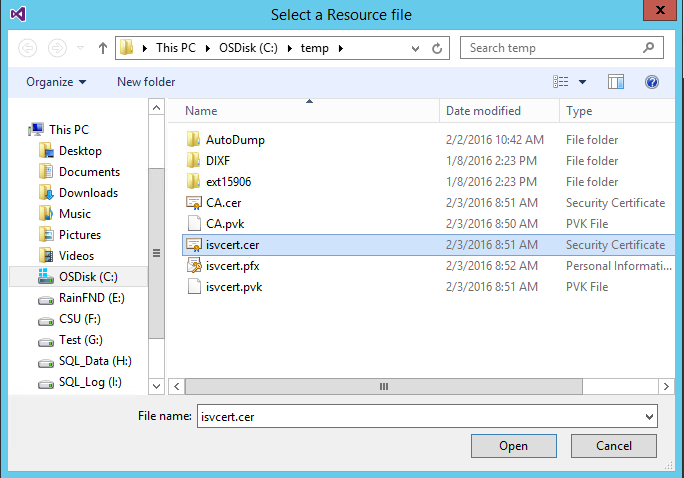Open recent locations dropdown arrow
This screenshot has width=684, height=478.
point(80,48)
